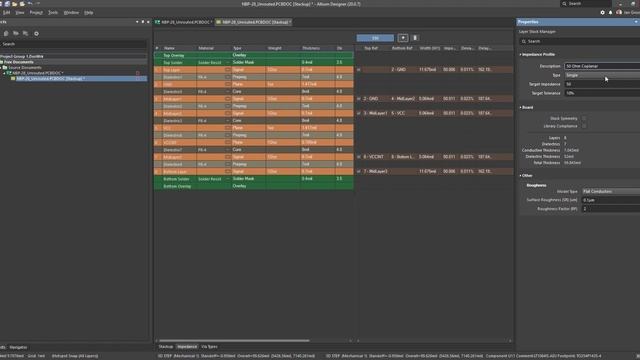Viewport: 640px width, 360px height.
Task: Edit the Roughness Factor field
Action: coord(611,209)
